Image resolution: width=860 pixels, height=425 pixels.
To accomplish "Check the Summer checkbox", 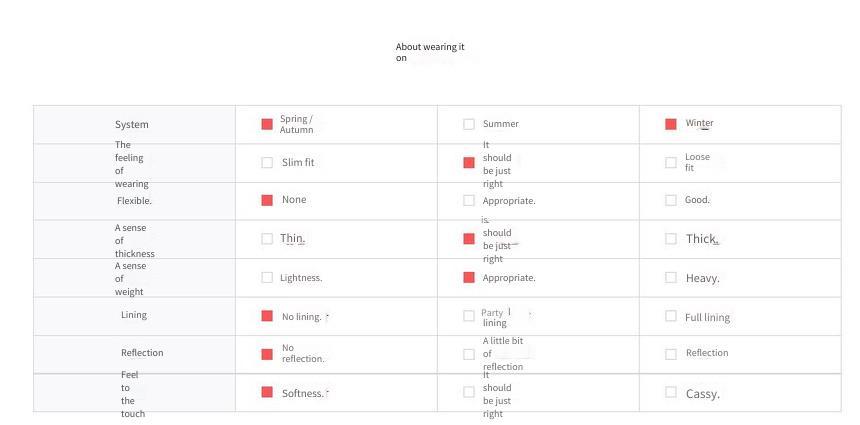I will (x=469, y=124).
